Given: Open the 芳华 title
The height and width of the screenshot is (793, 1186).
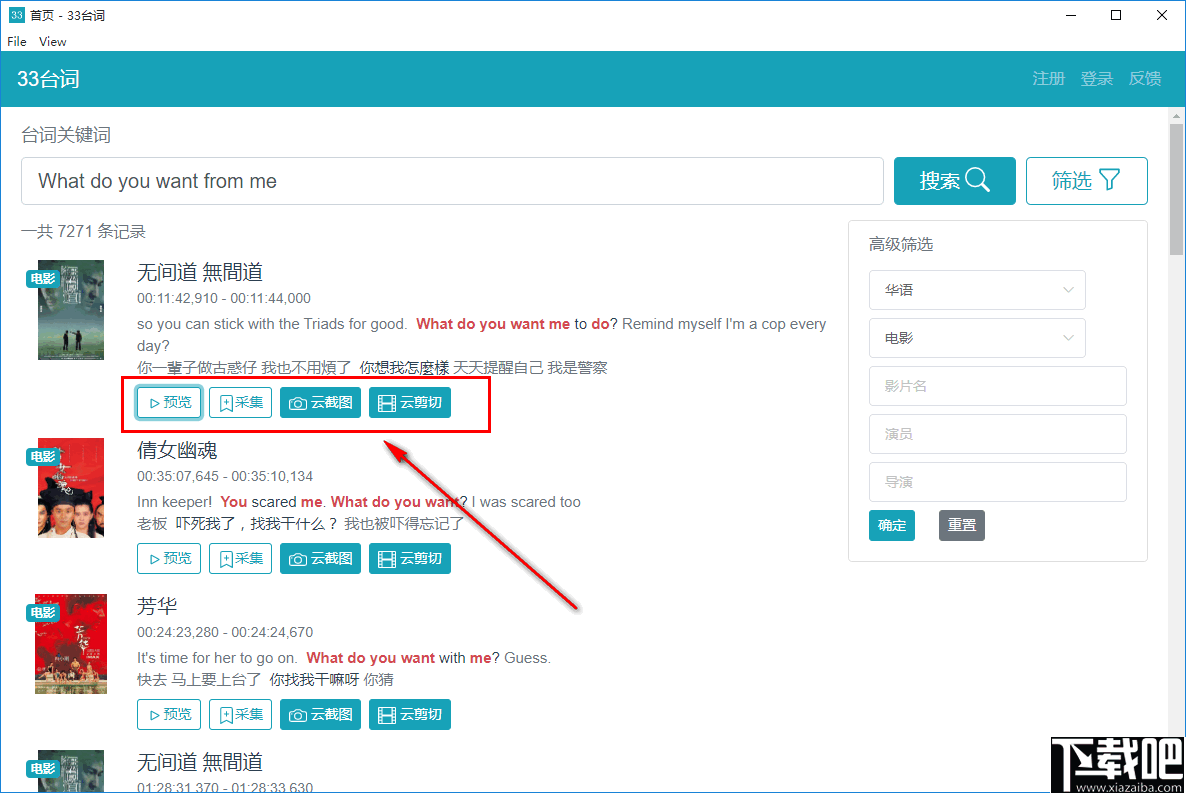Looking at the screenshot, I should [157, 606].
